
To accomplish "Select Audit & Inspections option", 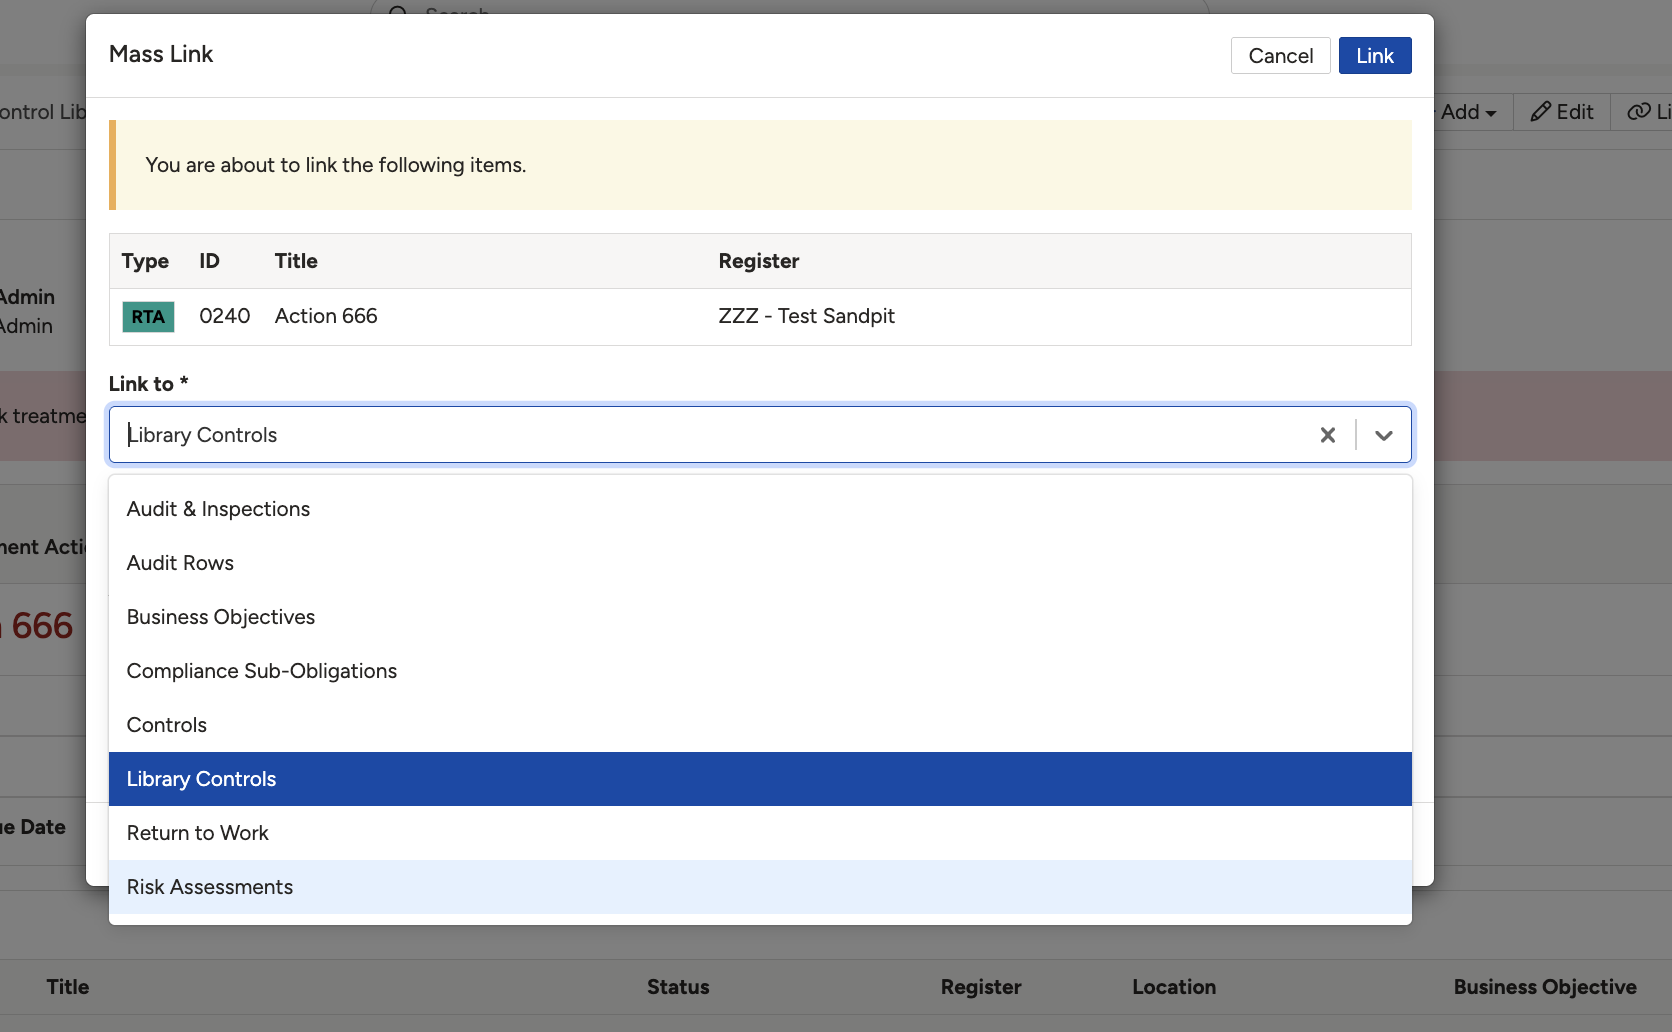I will [760, 509].
